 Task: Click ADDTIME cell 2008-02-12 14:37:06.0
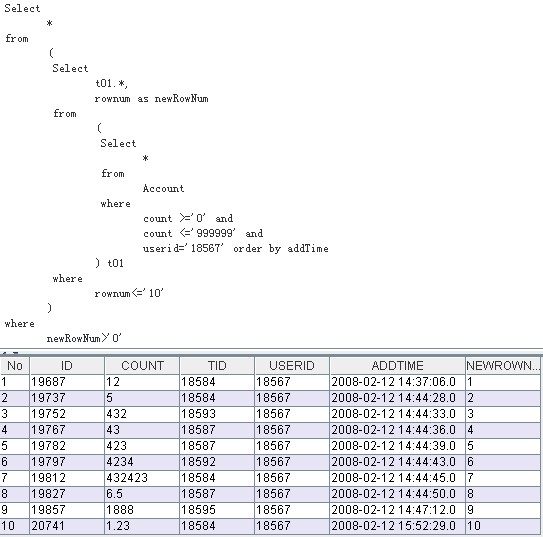pos(397,382)
